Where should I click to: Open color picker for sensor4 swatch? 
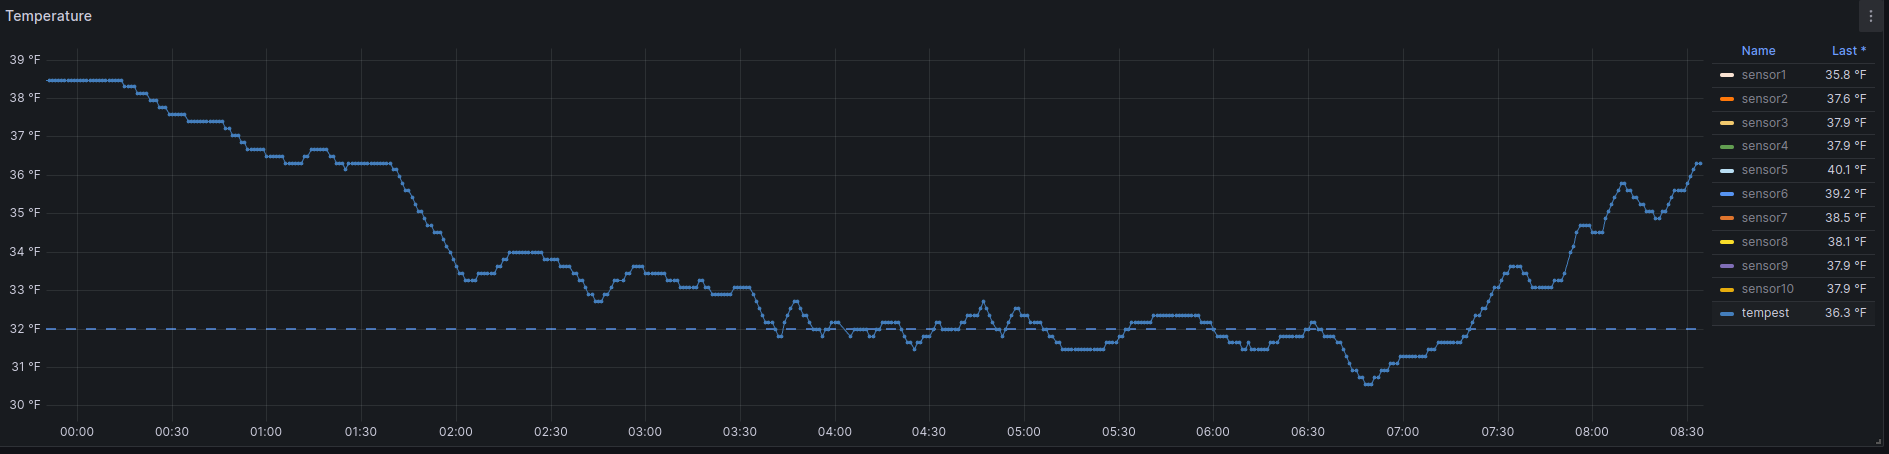coord(1727,147)
